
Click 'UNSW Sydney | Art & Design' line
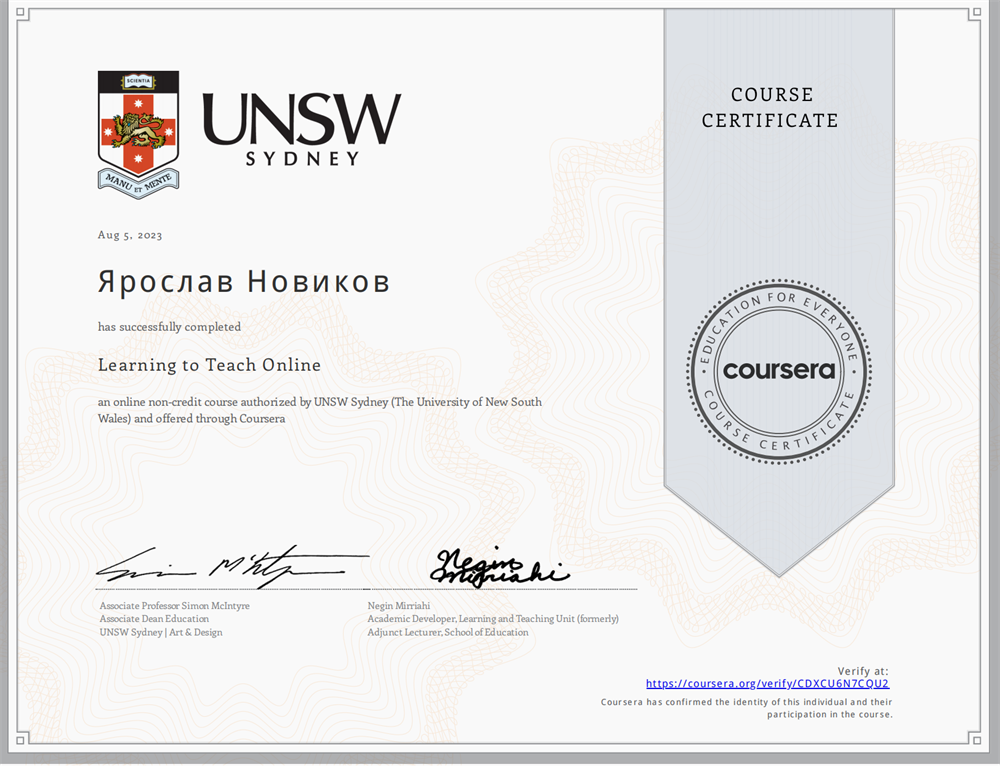tap(161, 633)
